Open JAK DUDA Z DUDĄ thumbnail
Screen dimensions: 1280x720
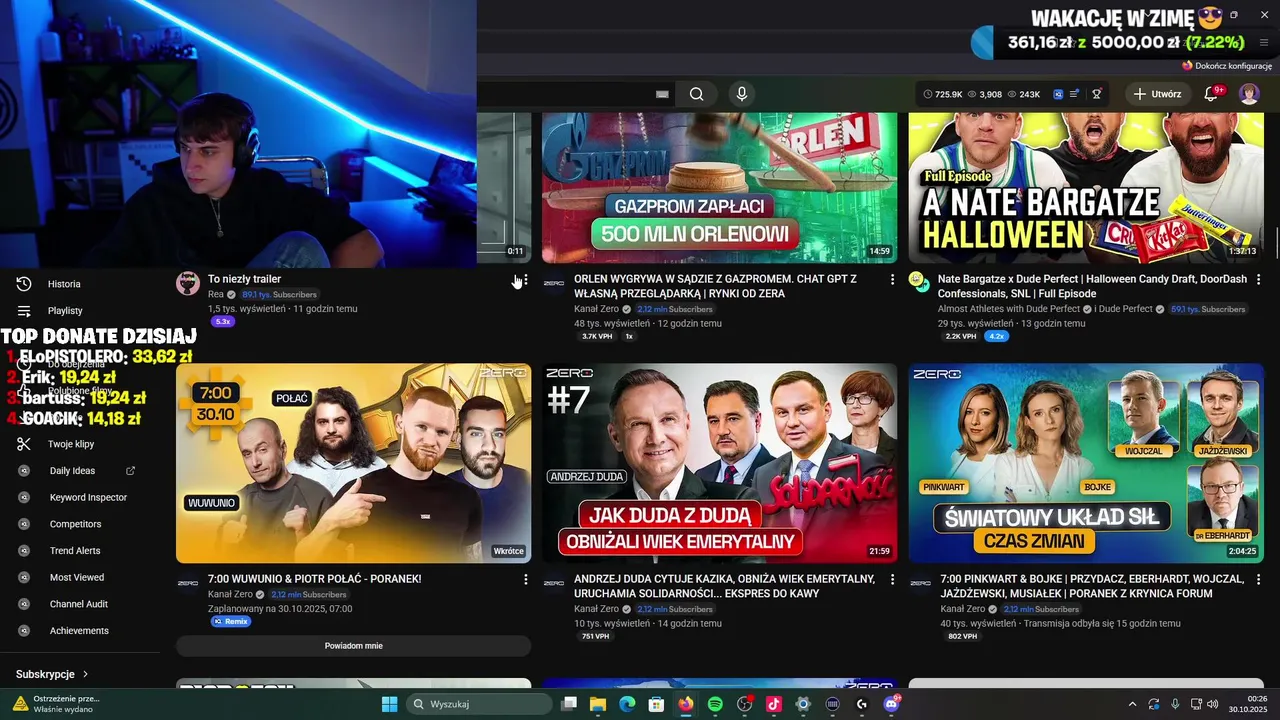719,463
